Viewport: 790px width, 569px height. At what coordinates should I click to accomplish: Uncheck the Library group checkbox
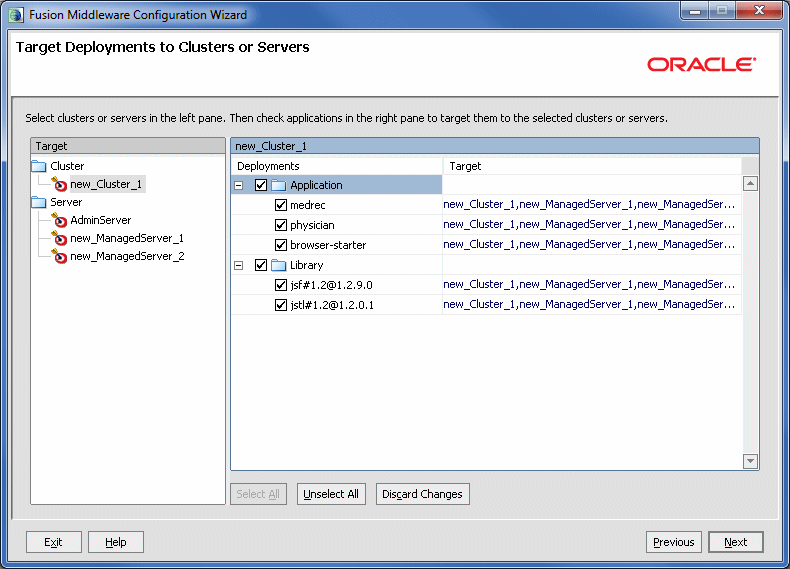(260, 265)
